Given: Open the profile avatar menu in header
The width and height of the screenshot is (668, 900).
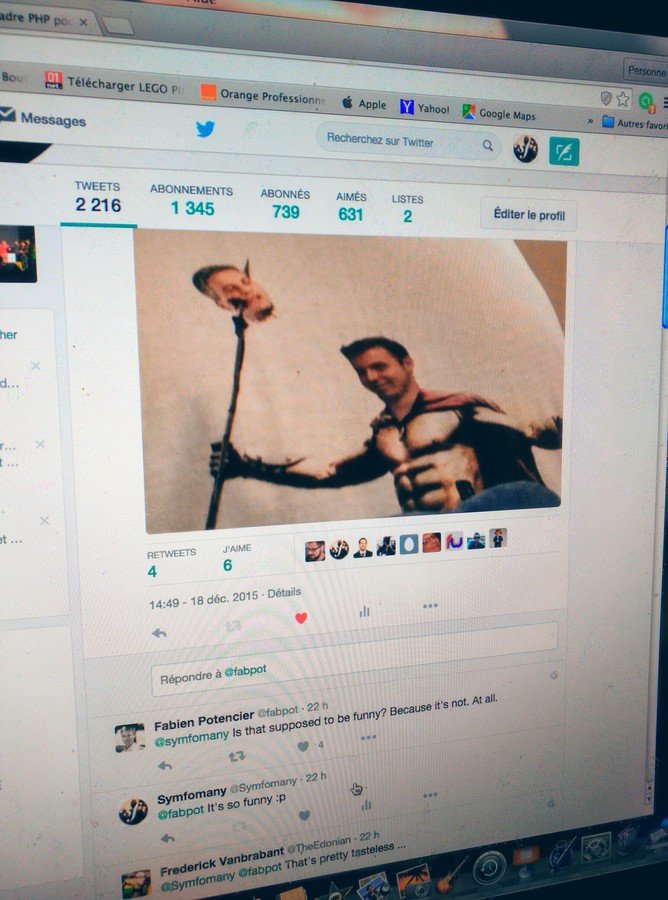Looking at the screenshot, I should tap(525, 149).
